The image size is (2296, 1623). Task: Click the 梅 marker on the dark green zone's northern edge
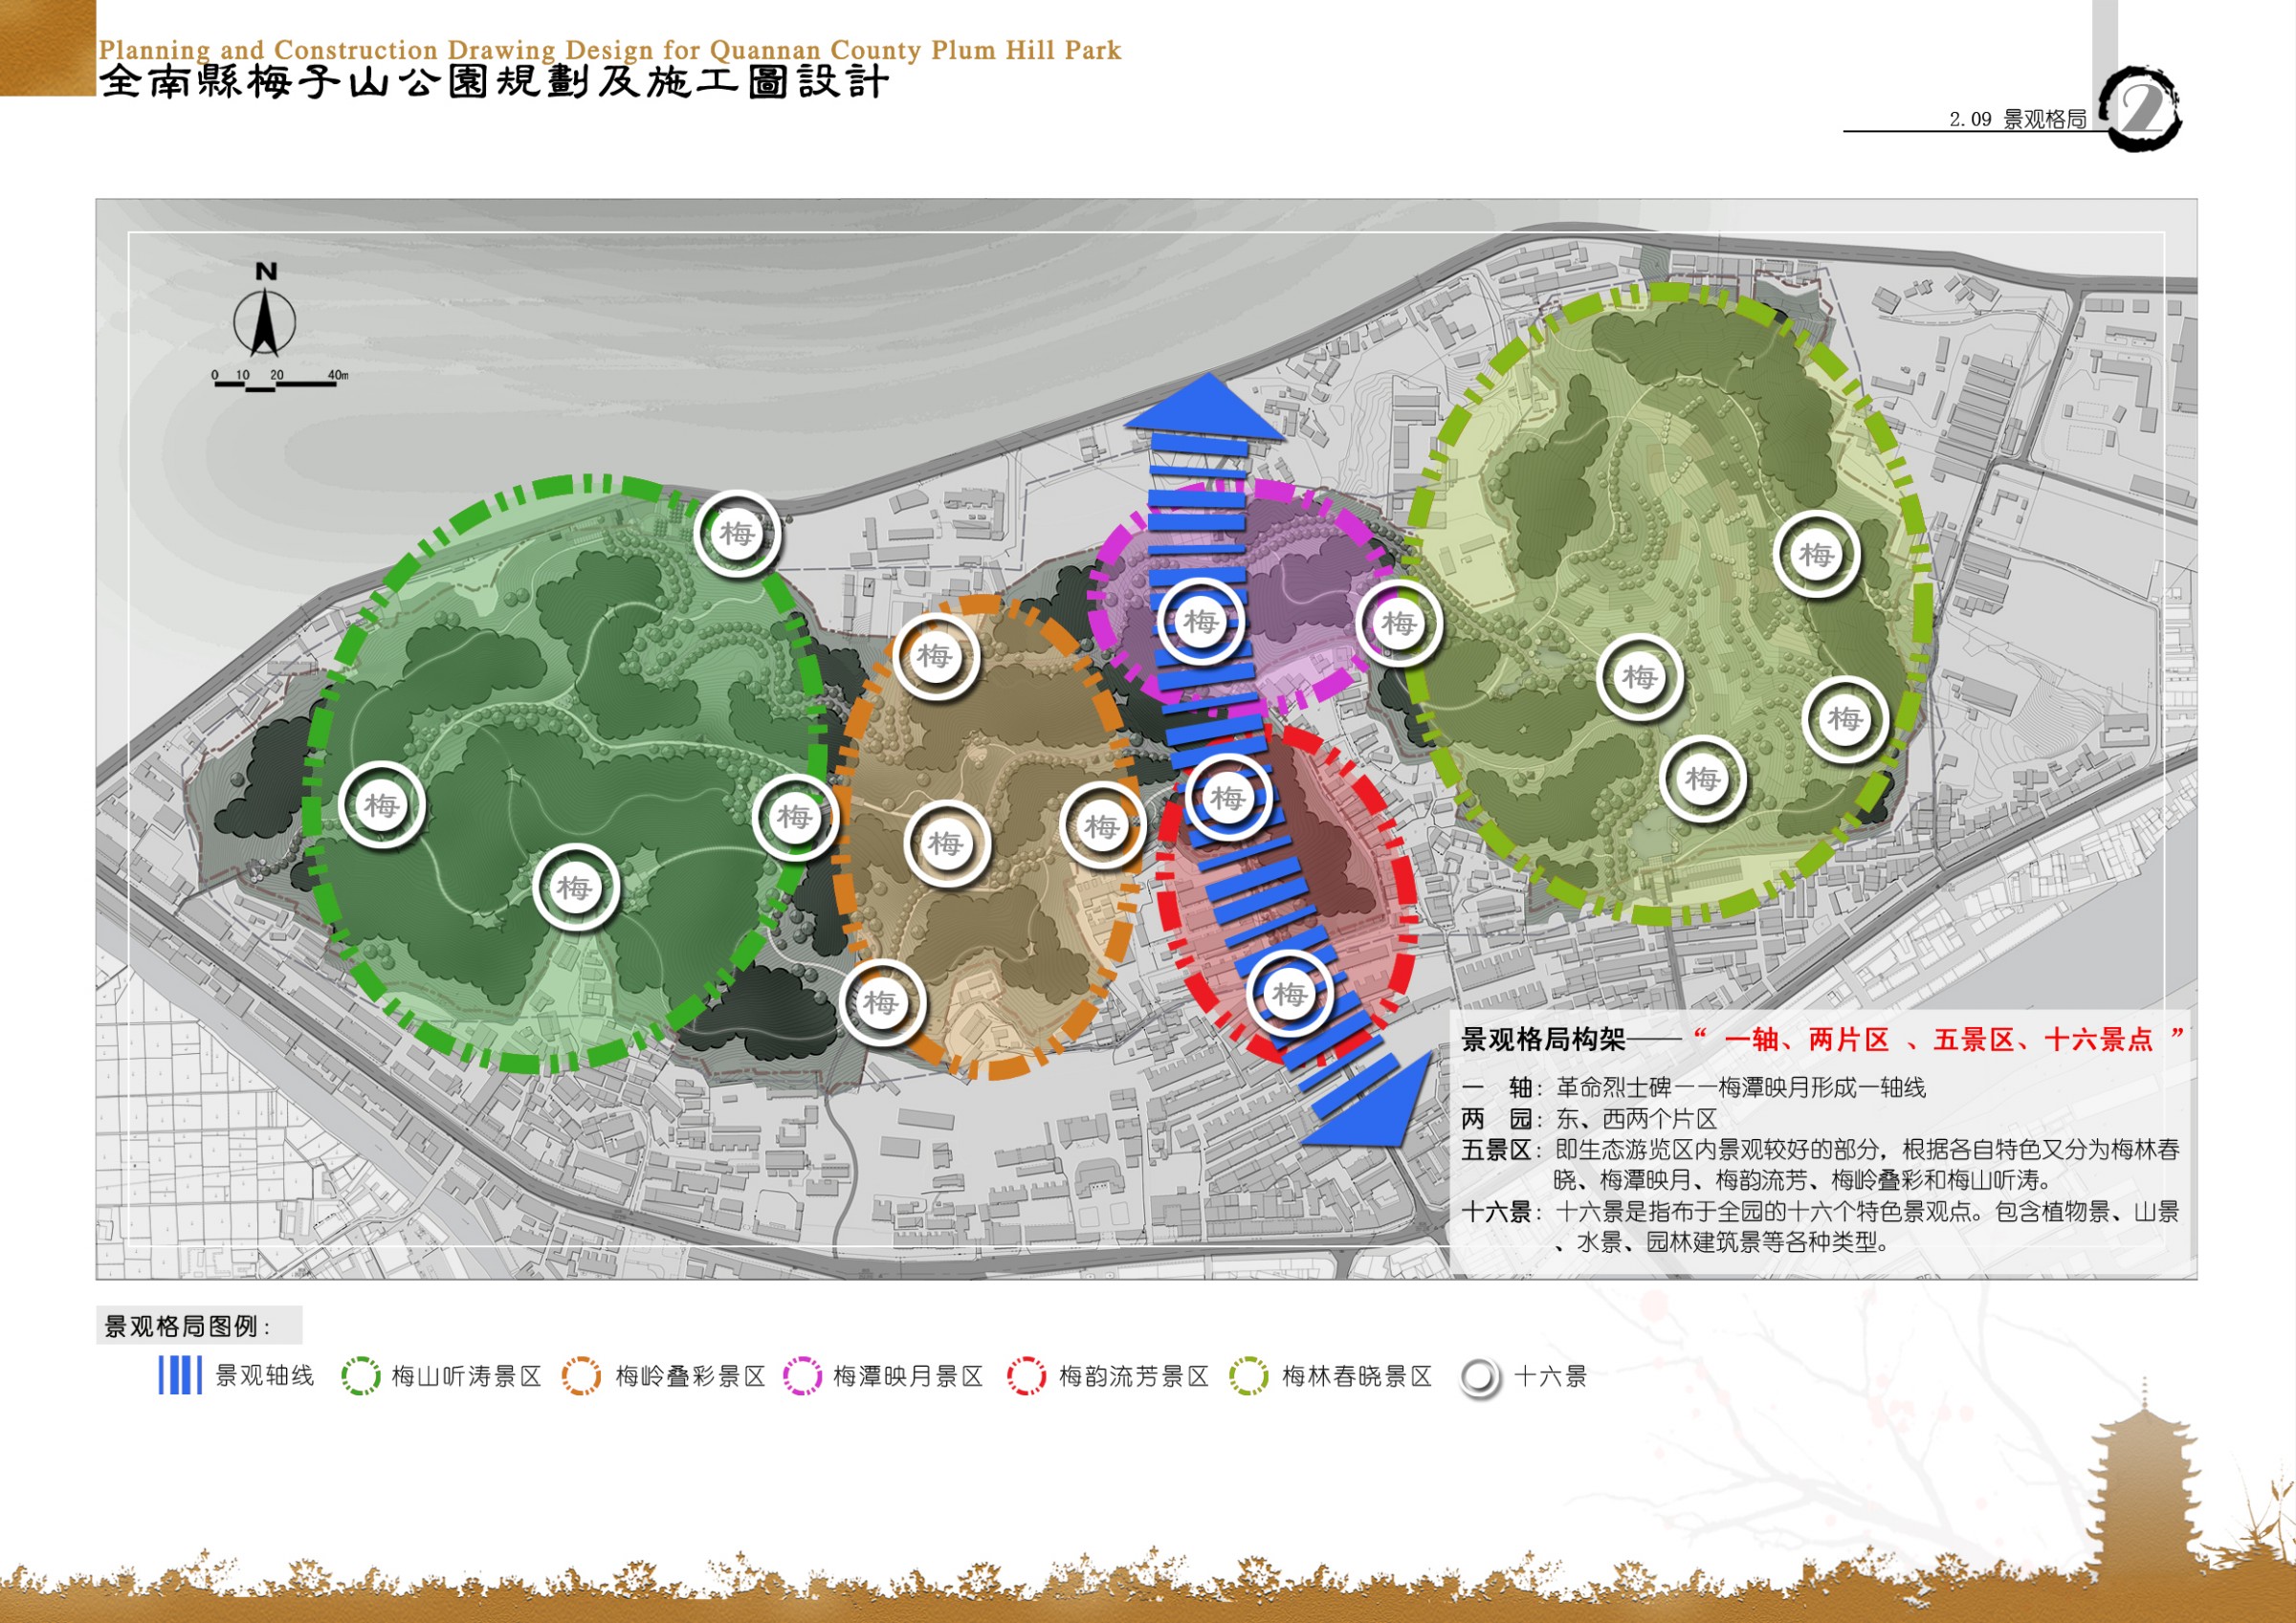737,533
